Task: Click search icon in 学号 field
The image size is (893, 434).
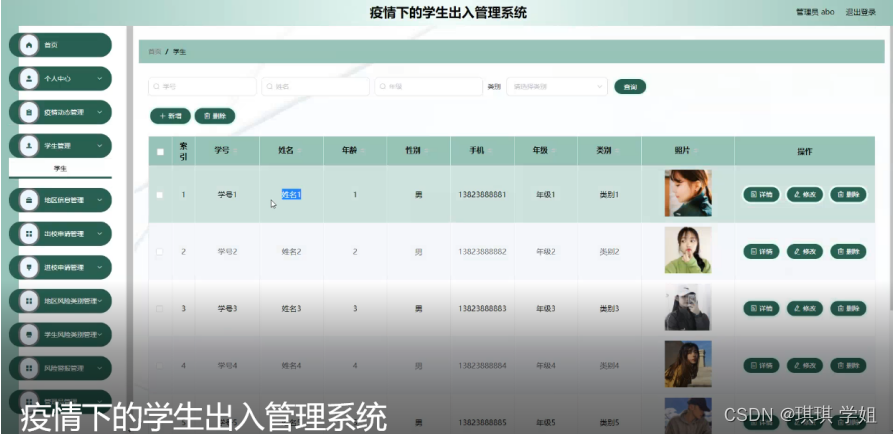Action: [157, 87]
